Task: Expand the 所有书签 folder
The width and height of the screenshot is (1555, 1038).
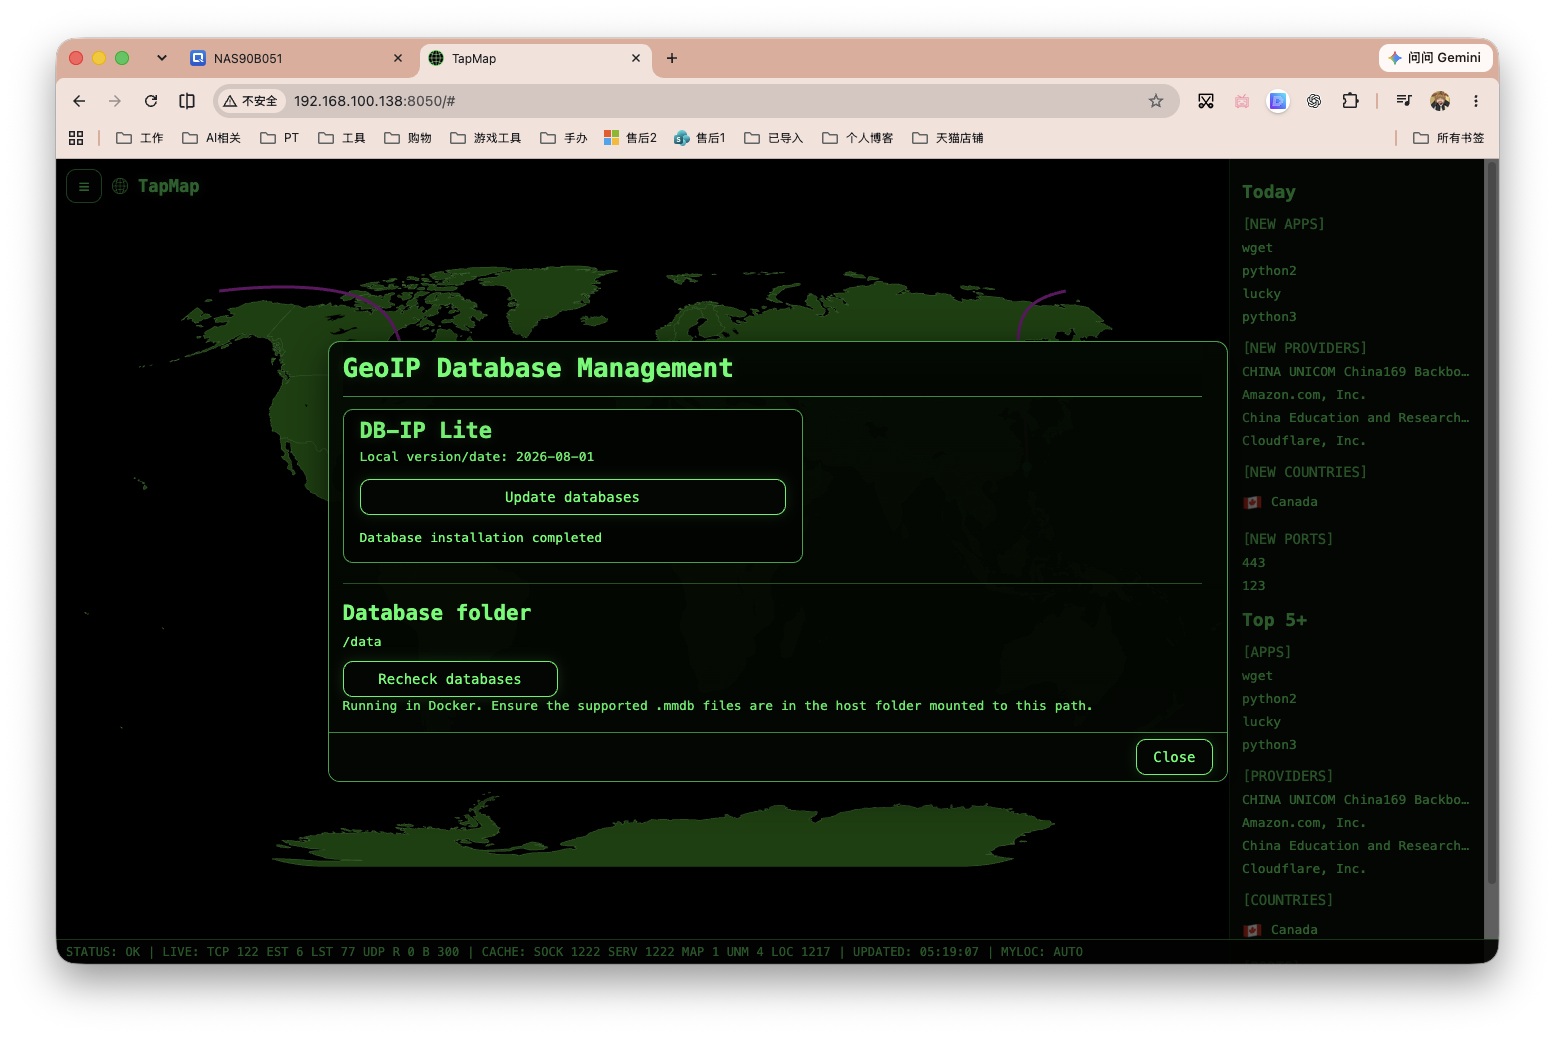Action: click(x=1448, y=138)
